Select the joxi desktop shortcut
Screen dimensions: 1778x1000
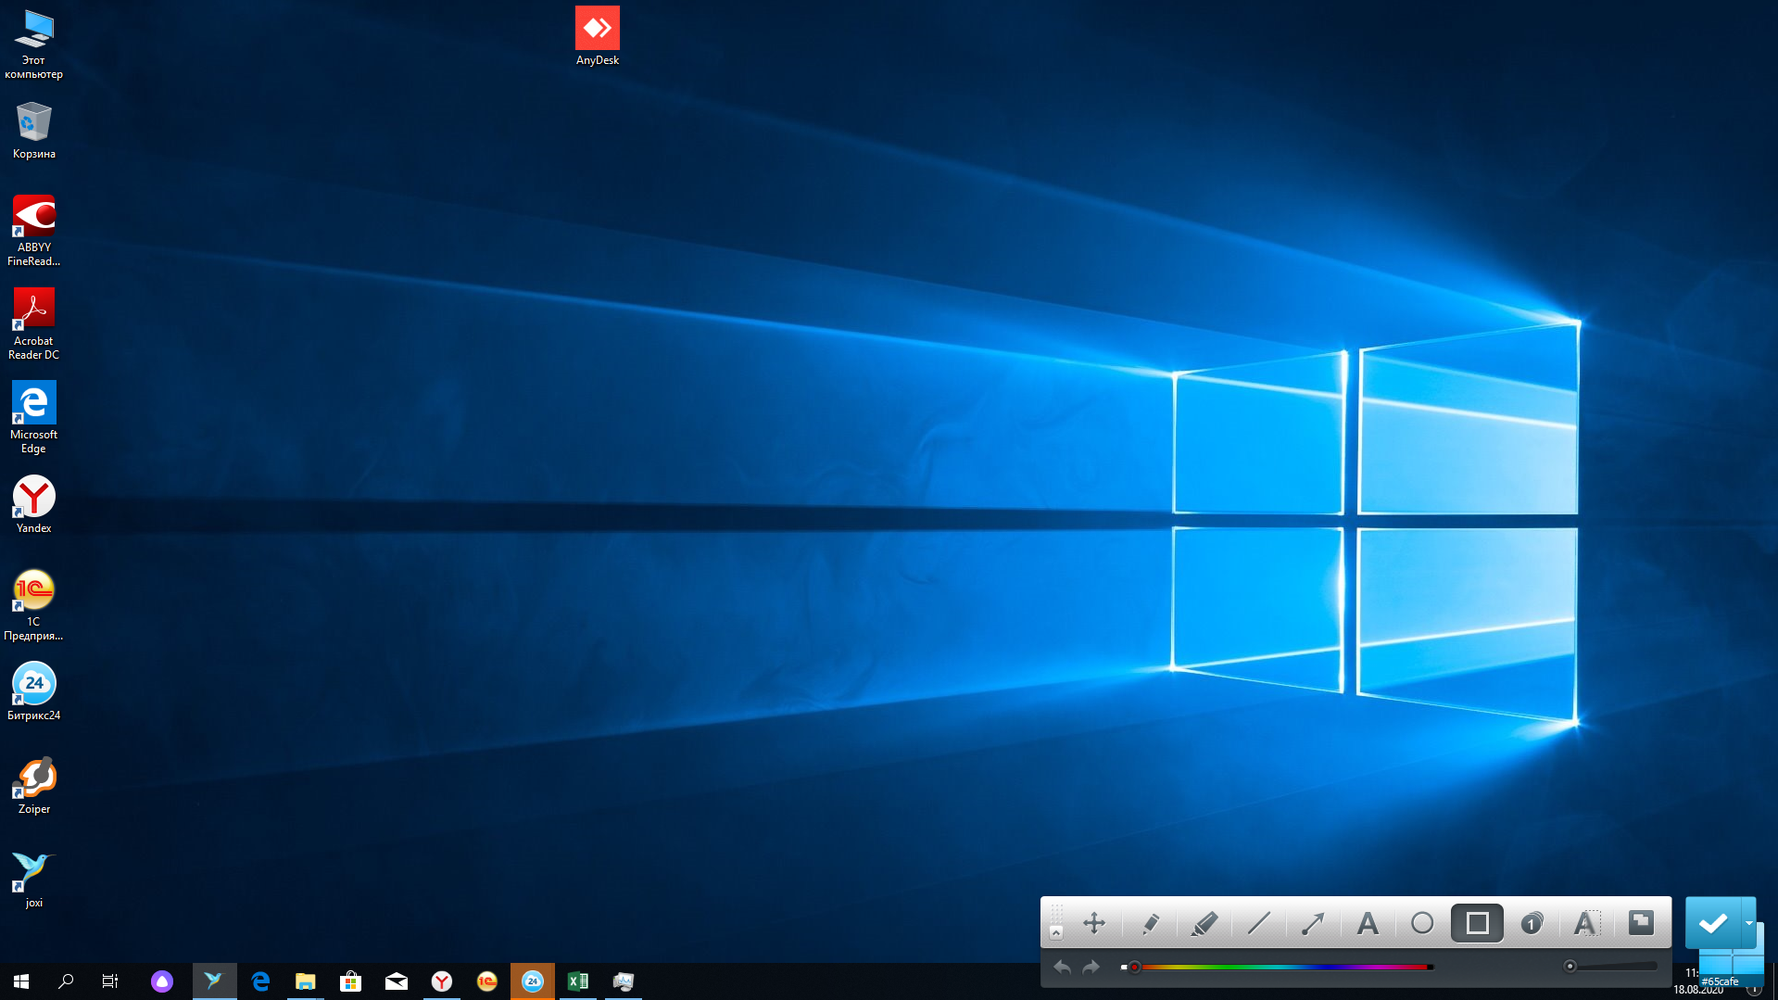point(34,880)
